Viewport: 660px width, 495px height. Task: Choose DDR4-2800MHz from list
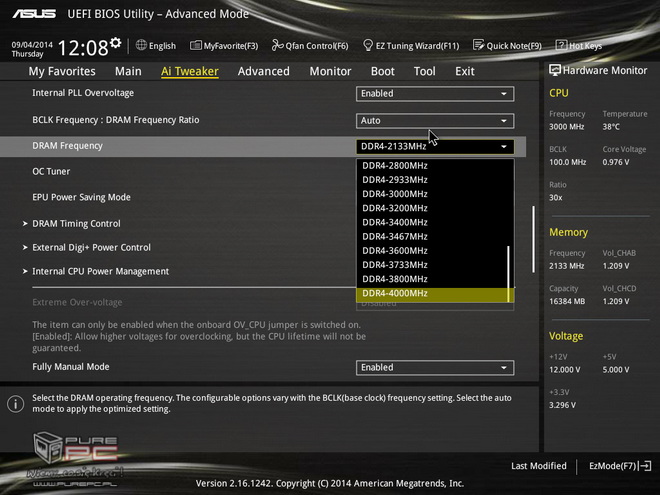(432, 166)
